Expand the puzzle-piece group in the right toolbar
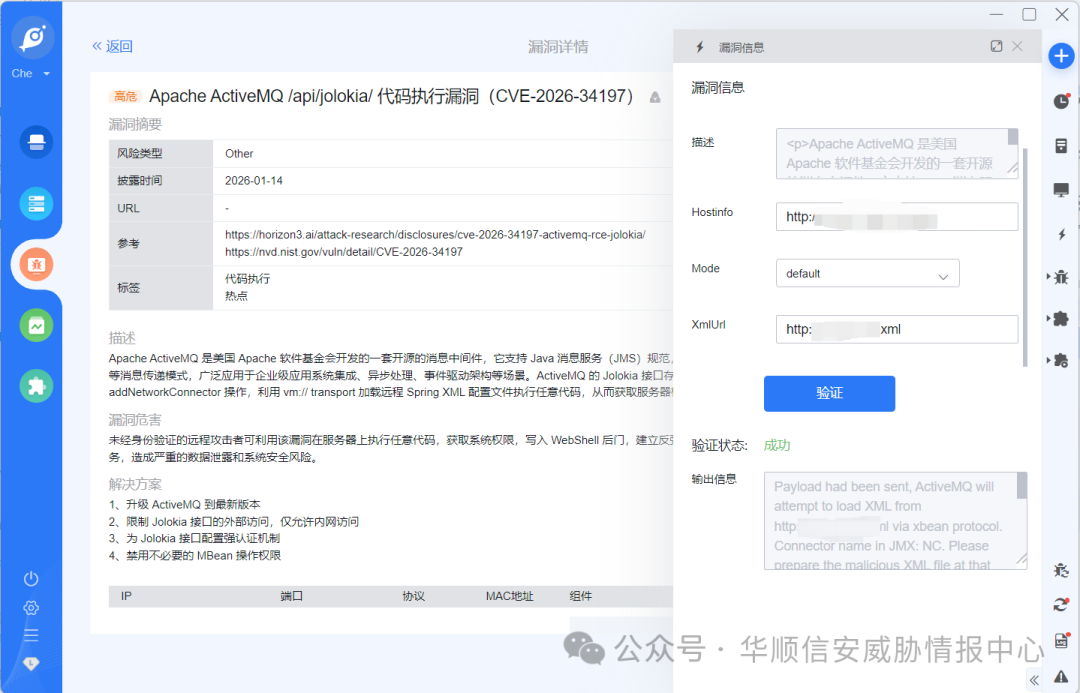The height and width of the screenshot is (693, 1080). pyautogui.click(x=1058, y=318)
